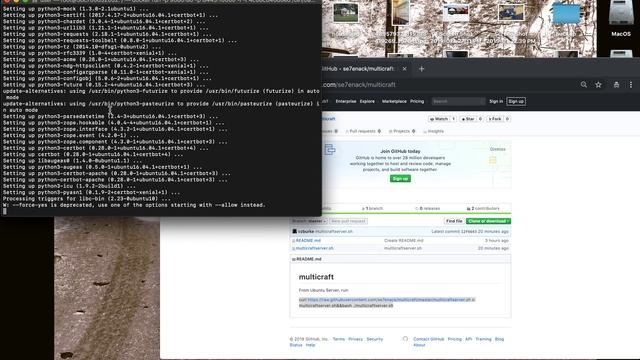Click the incognito profile icon in browser toolbar
Viewport: 640px width, 360px height.
pos(616,84)
